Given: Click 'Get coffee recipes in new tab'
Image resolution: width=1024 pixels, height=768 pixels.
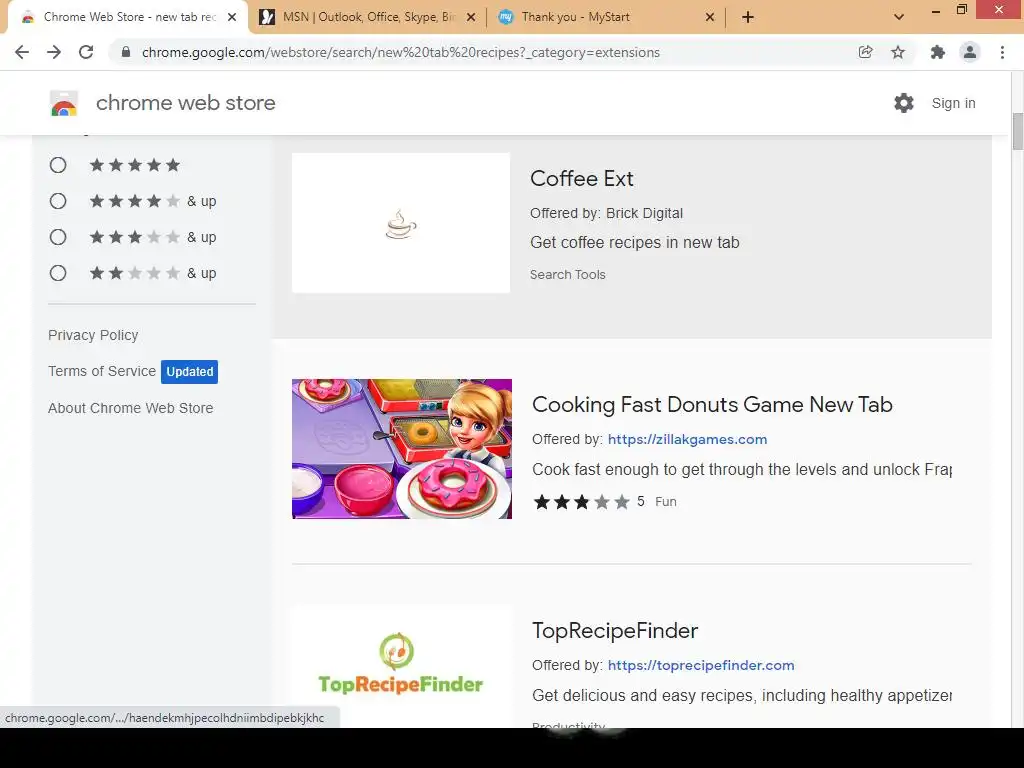Looking at the screenshot, I should point(634,242).
